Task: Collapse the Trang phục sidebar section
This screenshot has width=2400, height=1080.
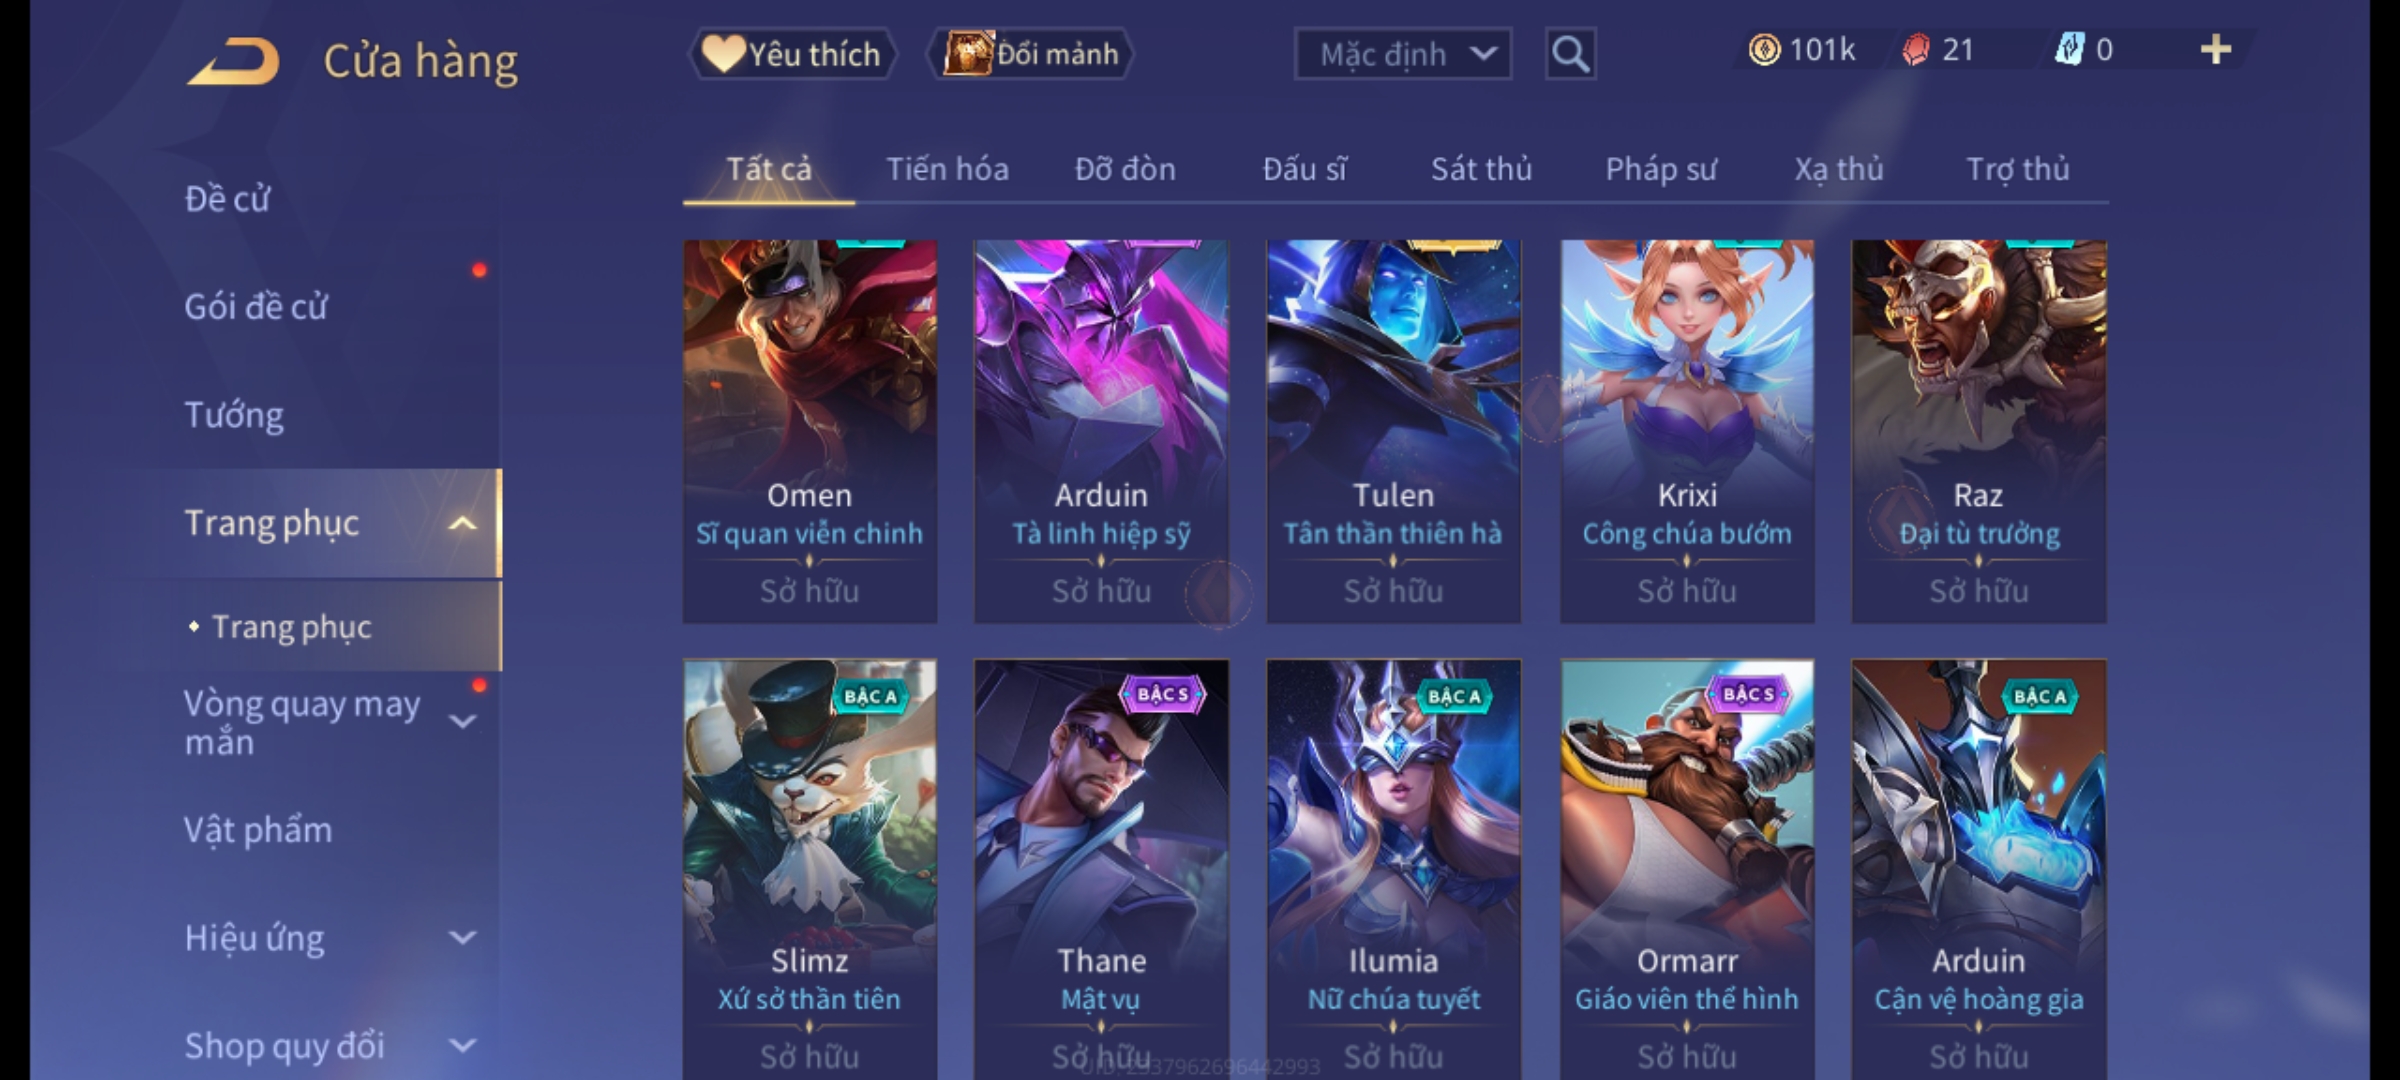Action: 462,523
